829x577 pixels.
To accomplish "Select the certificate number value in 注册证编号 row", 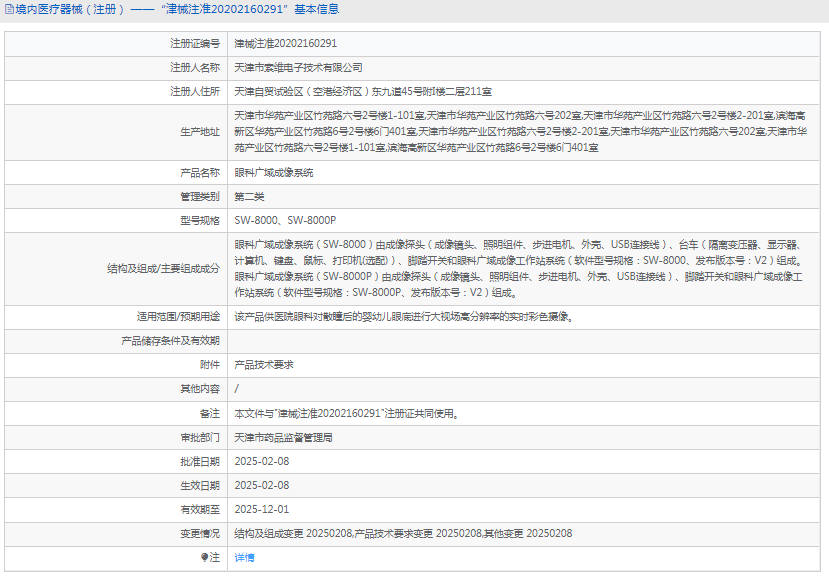I will (x=285, y=43).
